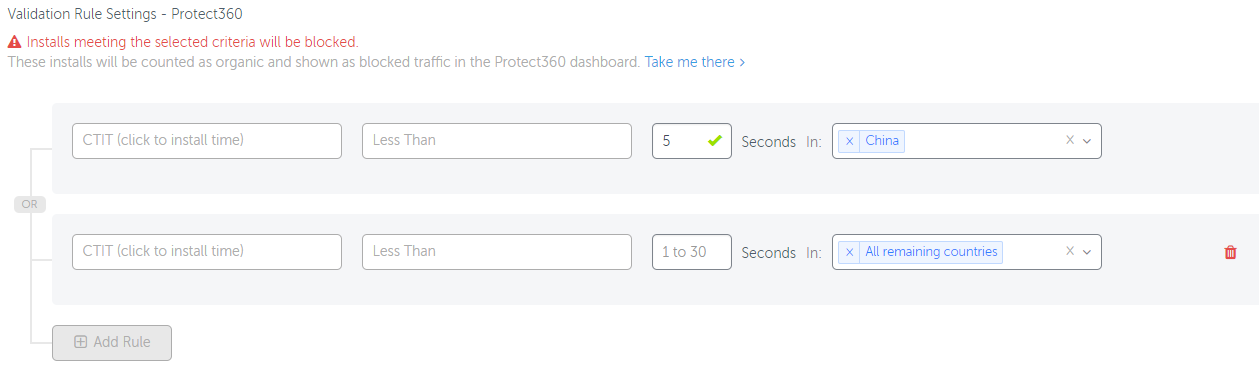Follow the Take me there link
This screenshot has width=1259, height=367.
click(695, 62)
